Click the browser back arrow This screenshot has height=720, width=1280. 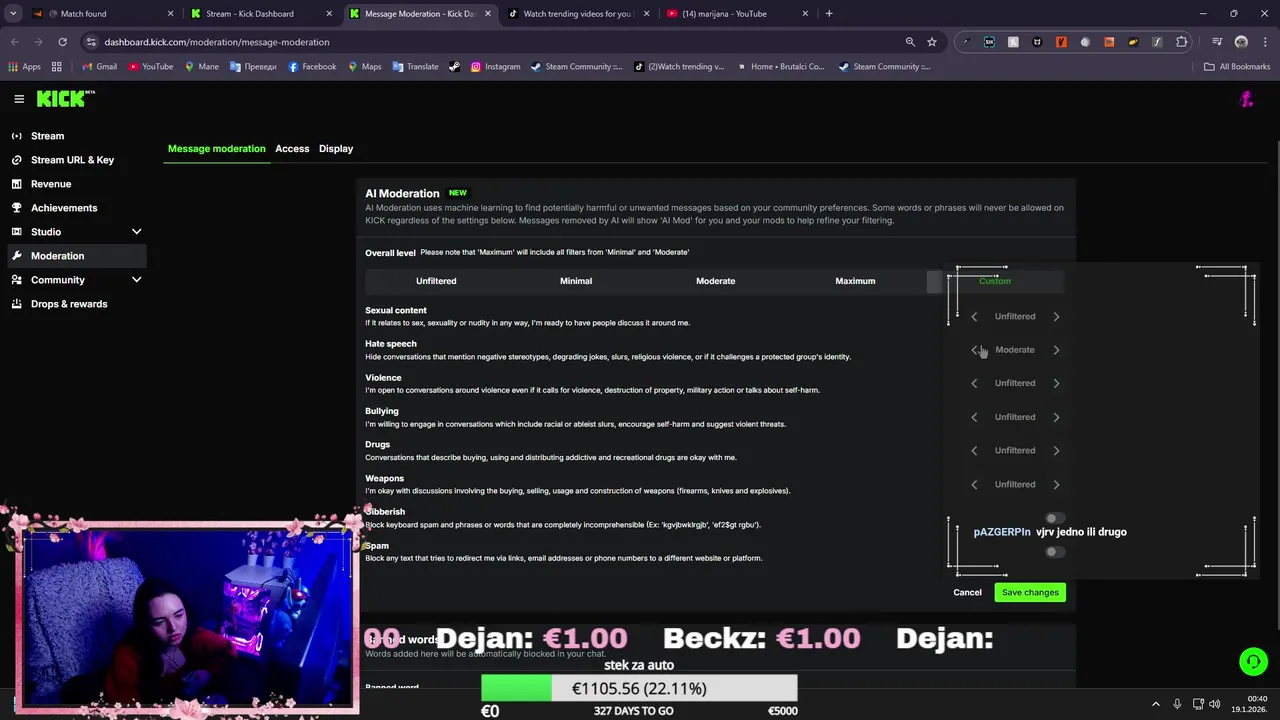[x=14, y=42]
